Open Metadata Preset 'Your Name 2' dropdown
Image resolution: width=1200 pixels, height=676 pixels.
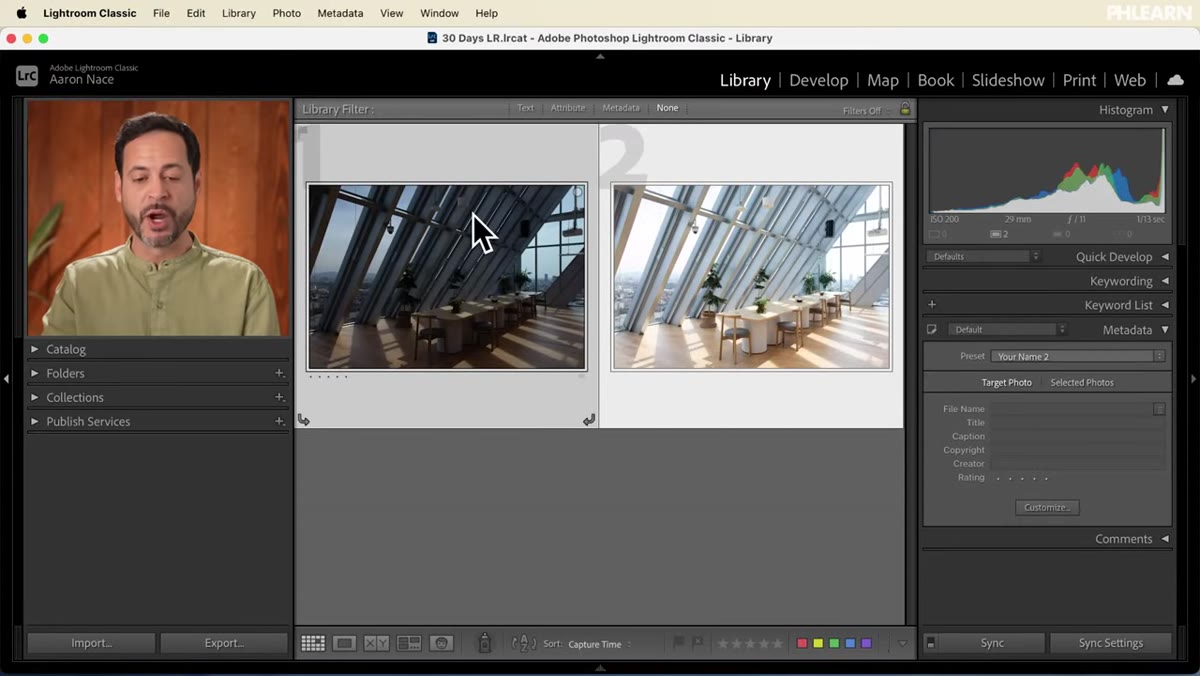pos(1078,356)
